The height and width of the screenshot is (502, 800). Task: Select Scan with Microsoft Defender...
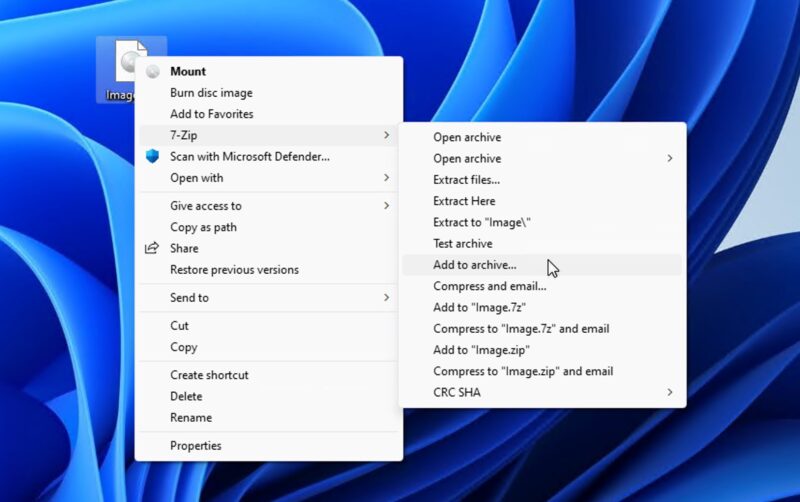tap(269, 157)
